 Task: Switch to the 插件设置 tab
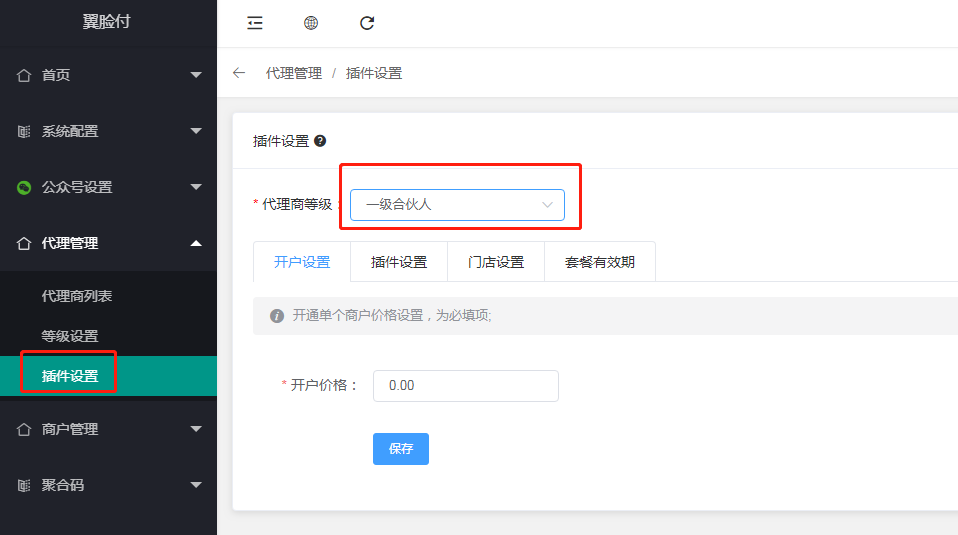tap(399, 262)
